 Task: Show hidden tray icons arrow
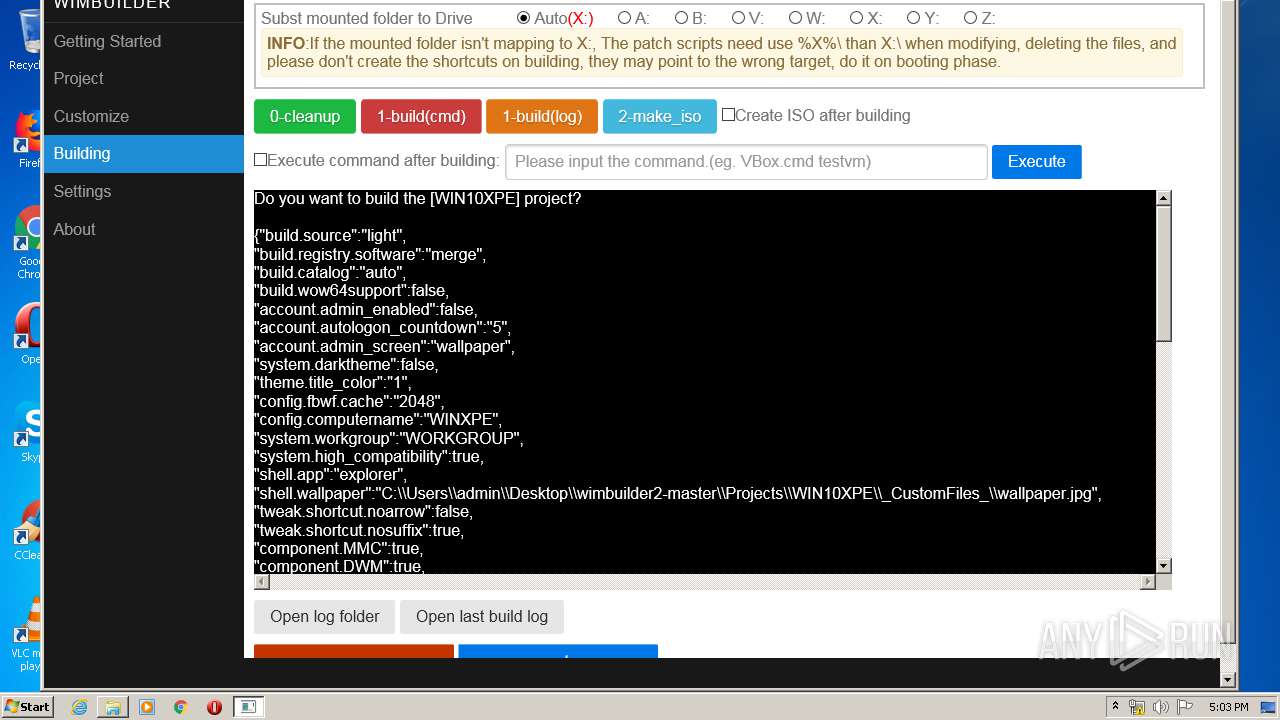pos(1115,707)
